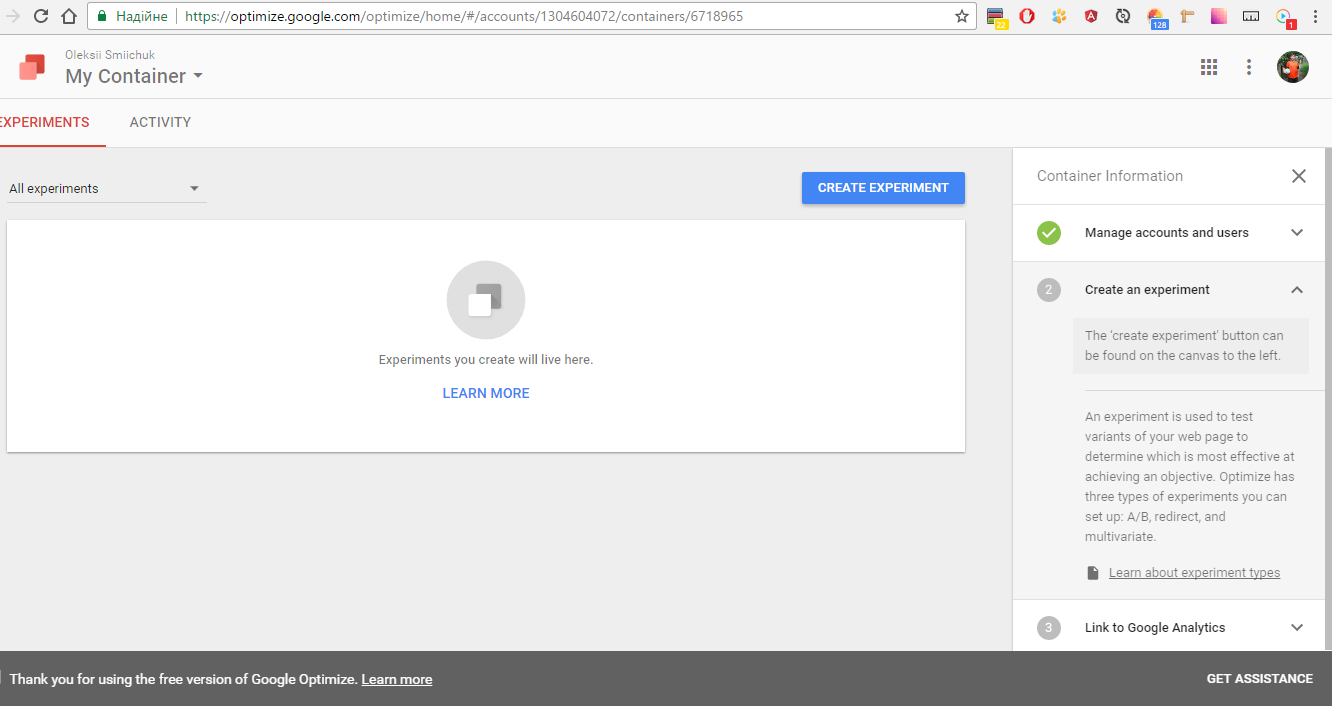Close the Container Information panel
Screen dimensions: 1332x706
pos(1299,176)
